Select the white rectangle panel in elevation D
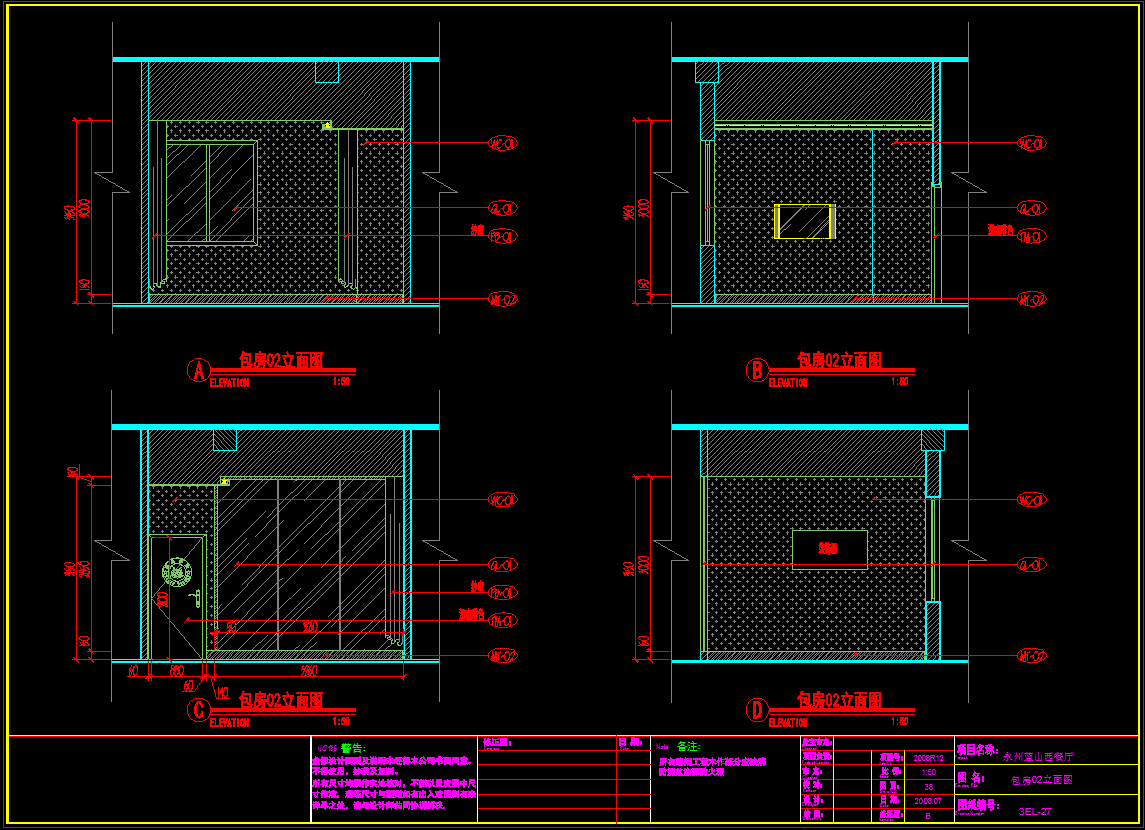Image resolution: width=1145 pixels, height=830 pixels. (x=829, y=549)
